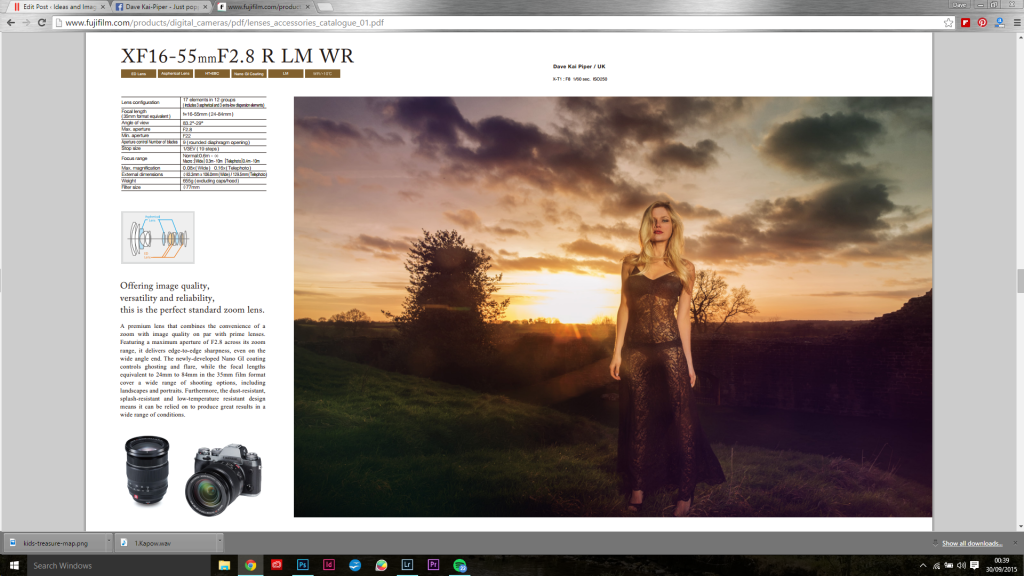Open Premiere Pro from the taskbar
This screenshot has height=576, width=1024.
(433, 565)
